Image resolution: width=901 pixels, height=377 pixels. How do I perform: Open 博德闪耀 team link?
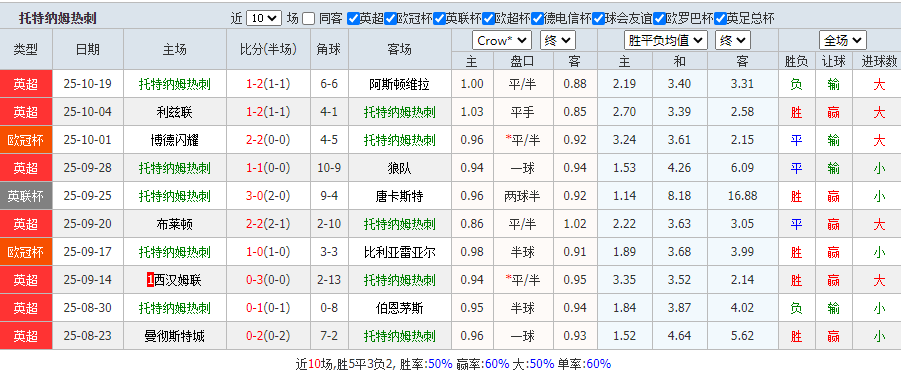tap(175, 140)
